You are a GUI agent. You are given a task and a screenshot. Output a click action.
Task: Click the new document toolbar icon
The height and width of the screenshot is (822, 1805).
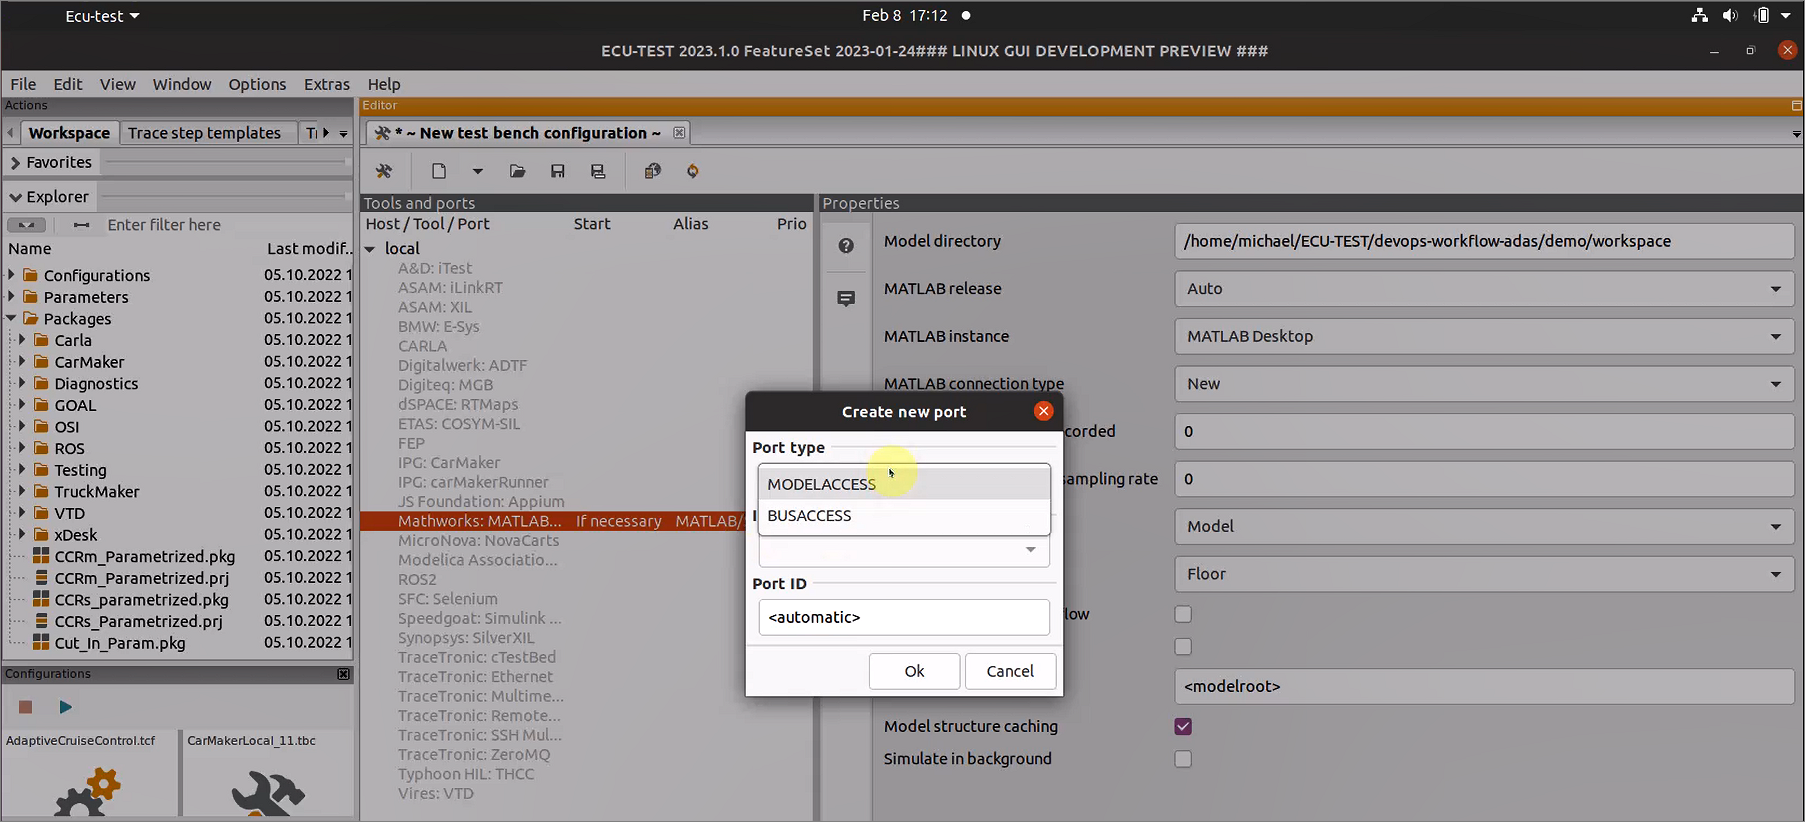click(439, 171)
